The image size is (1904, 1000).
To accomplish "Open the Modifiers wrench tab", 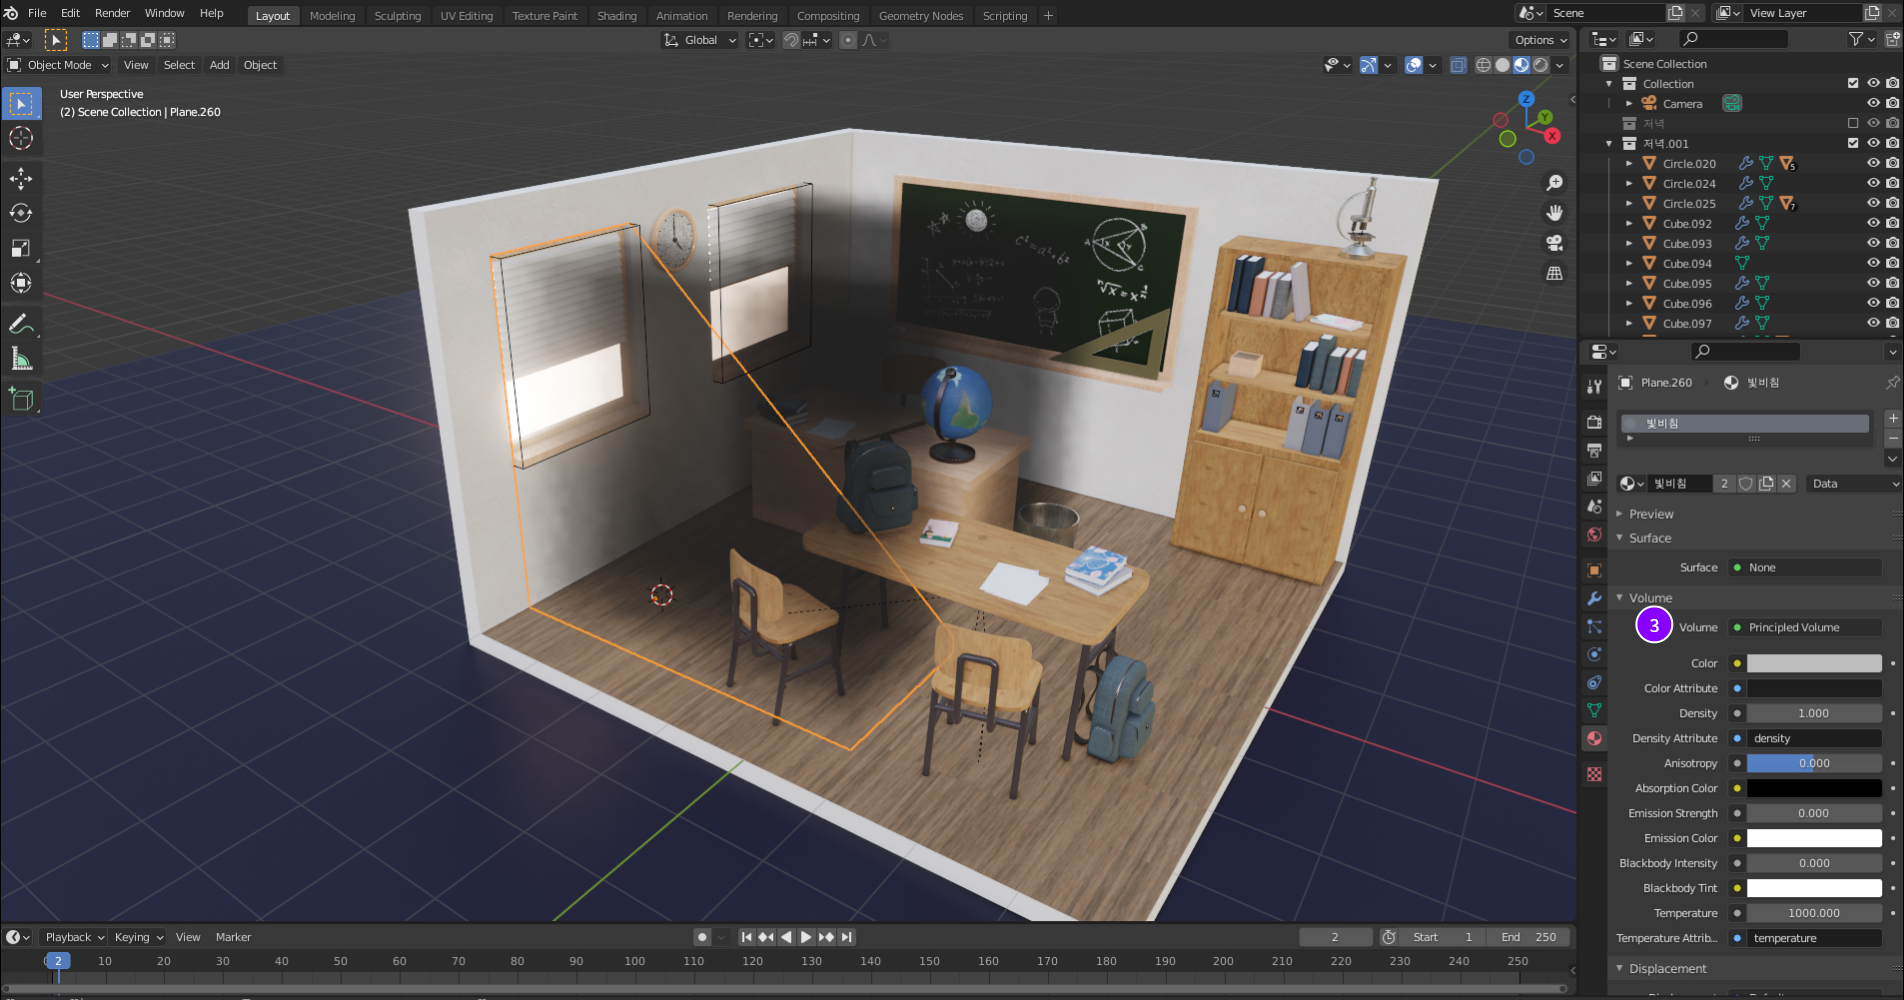I will coord(1594,598).
